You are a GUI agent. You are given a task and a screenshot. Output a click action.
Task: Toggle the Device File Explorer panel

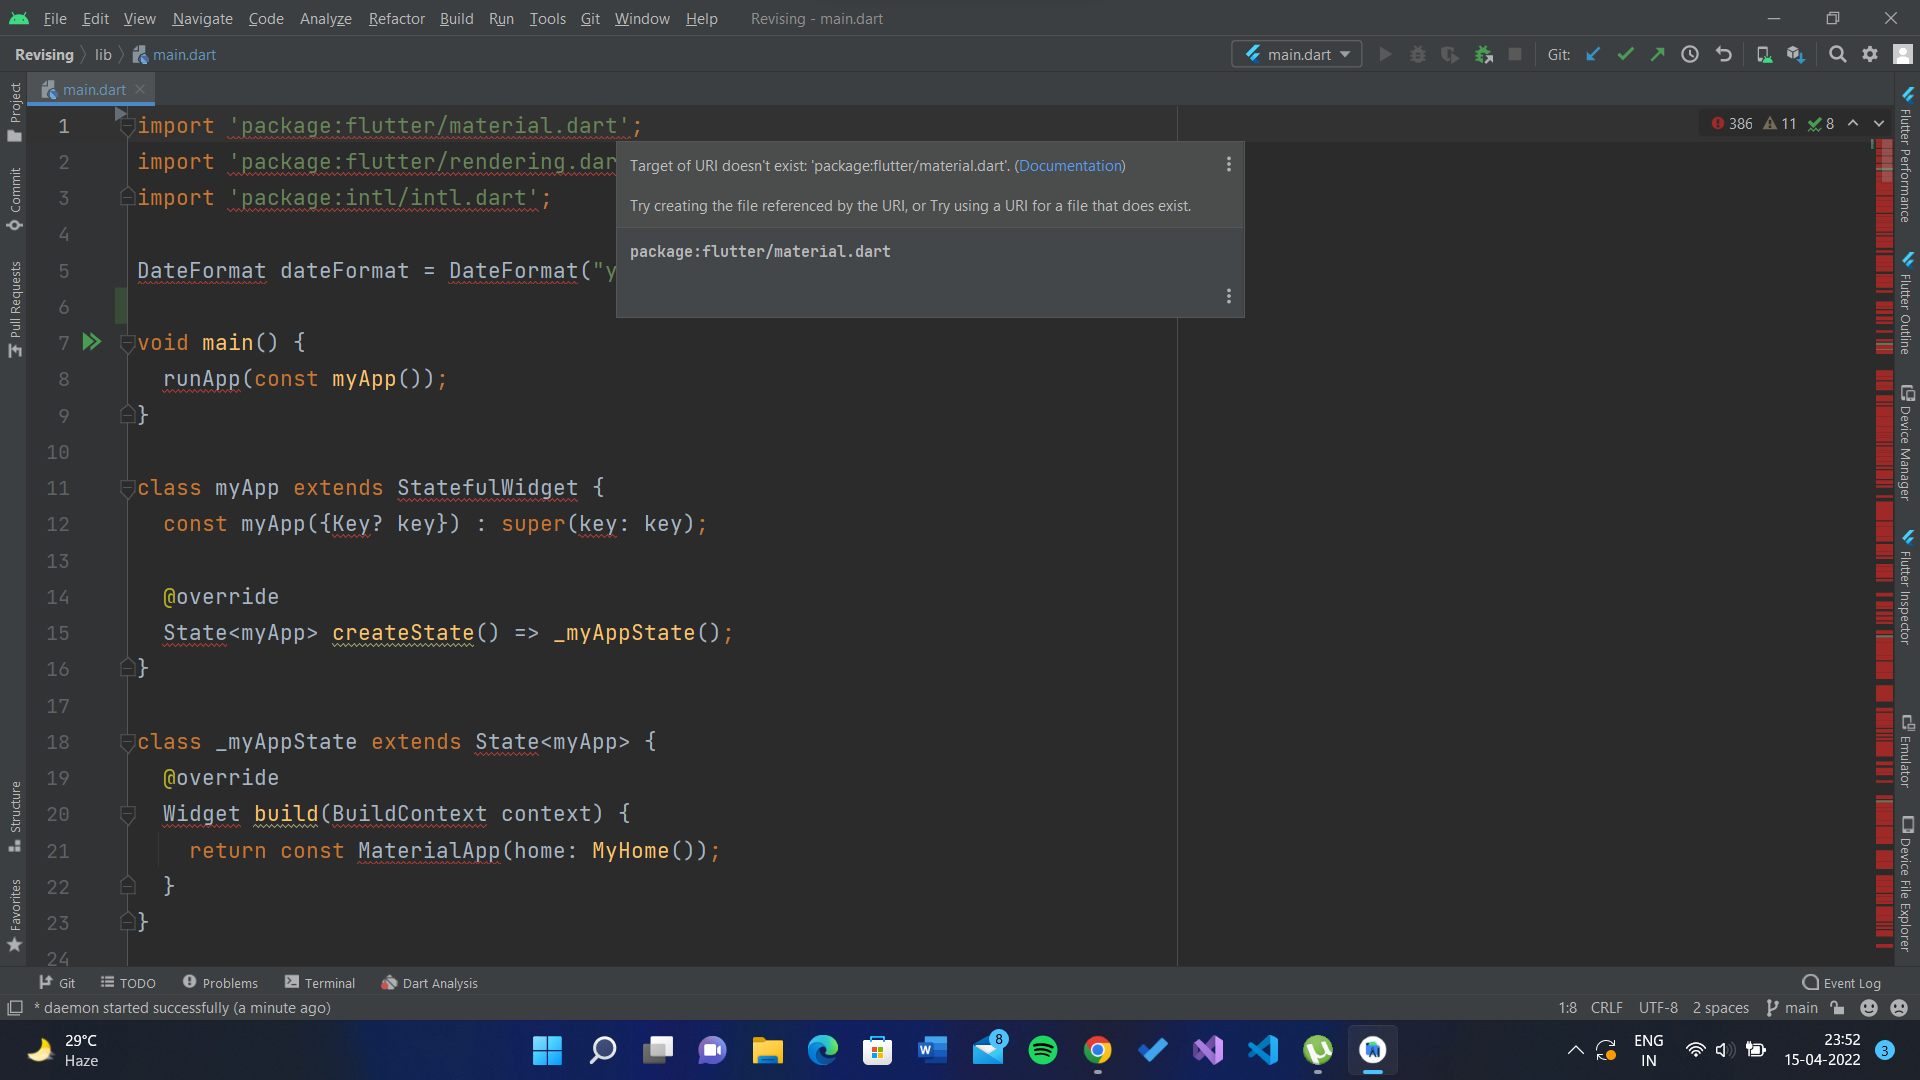[1906, 884]
